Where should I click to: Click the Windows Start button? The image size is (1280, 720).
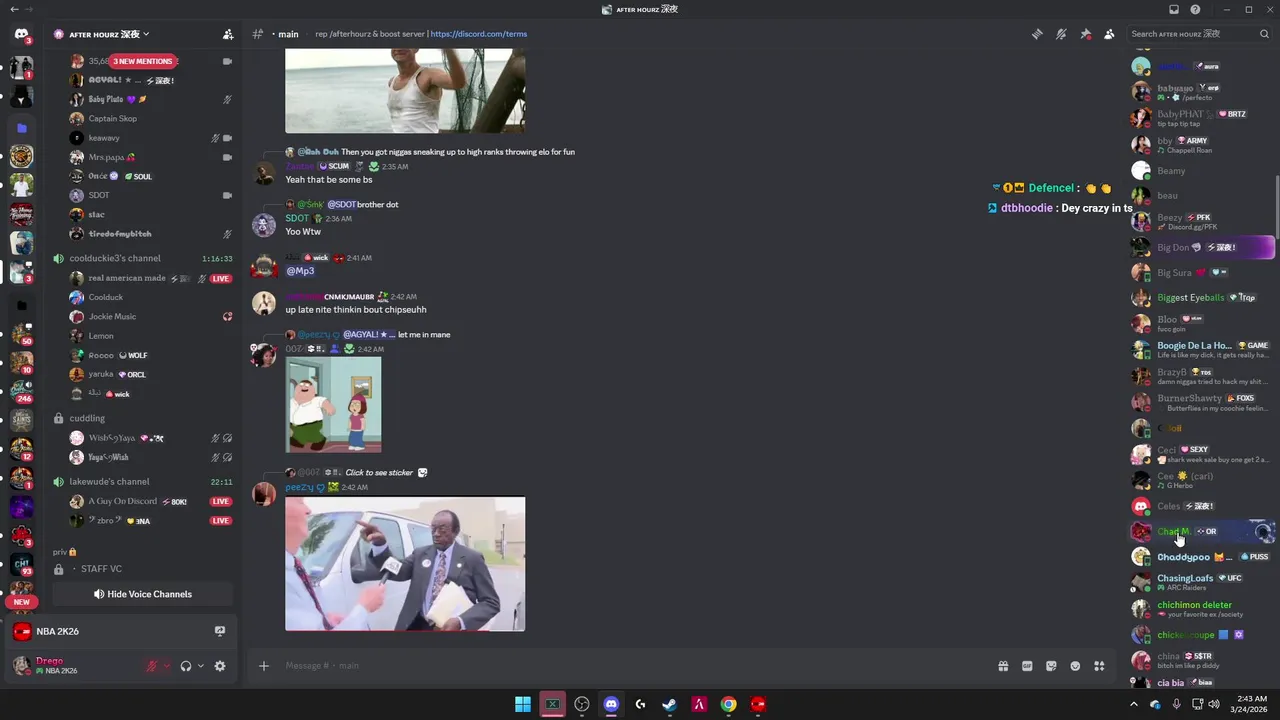click(x=523, y=704)
